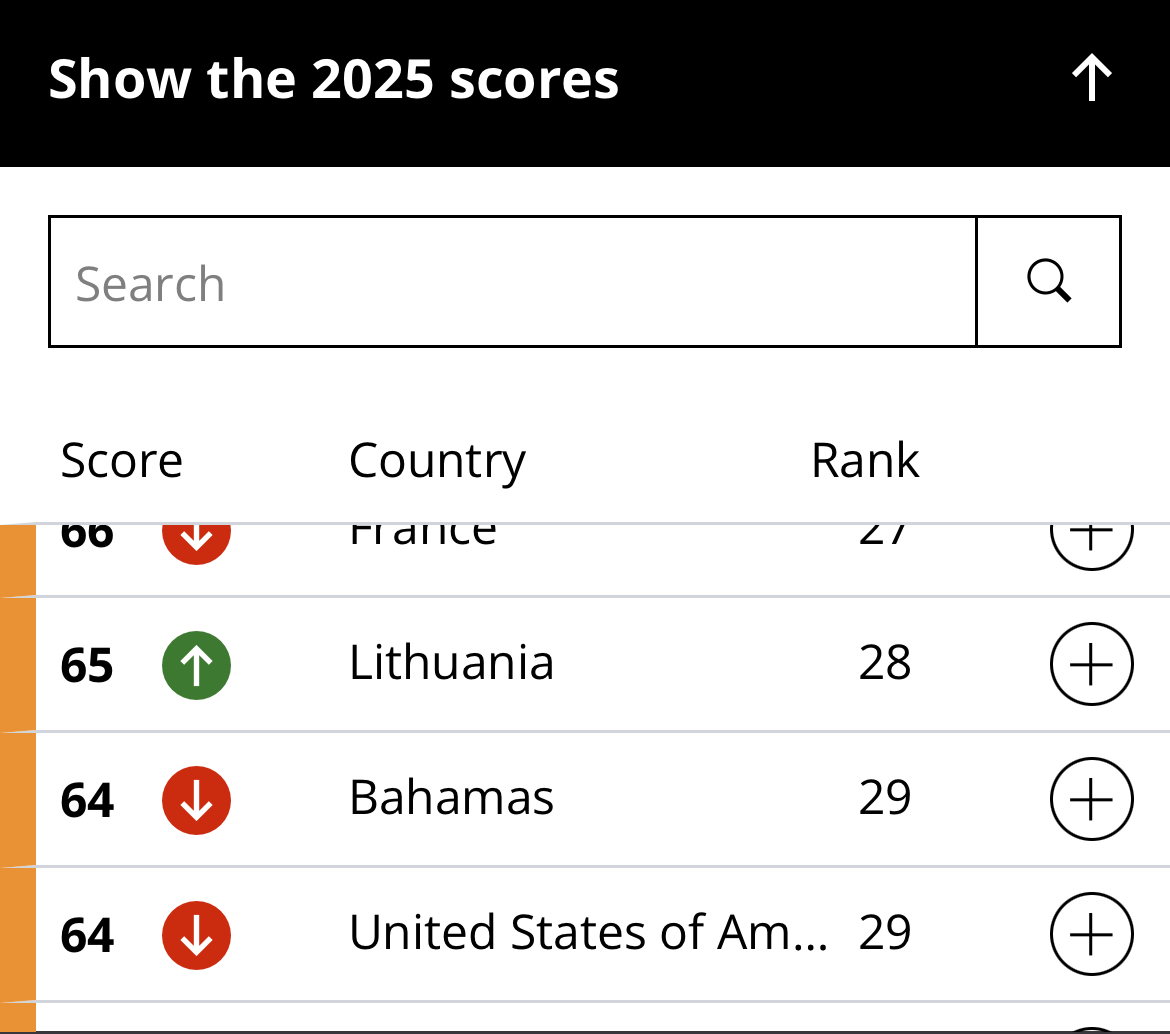The image size is (1170, 1034).
Task: Expand Bahamas row with plus icon
Action: pyautogui.click(x=1091, y=800)
